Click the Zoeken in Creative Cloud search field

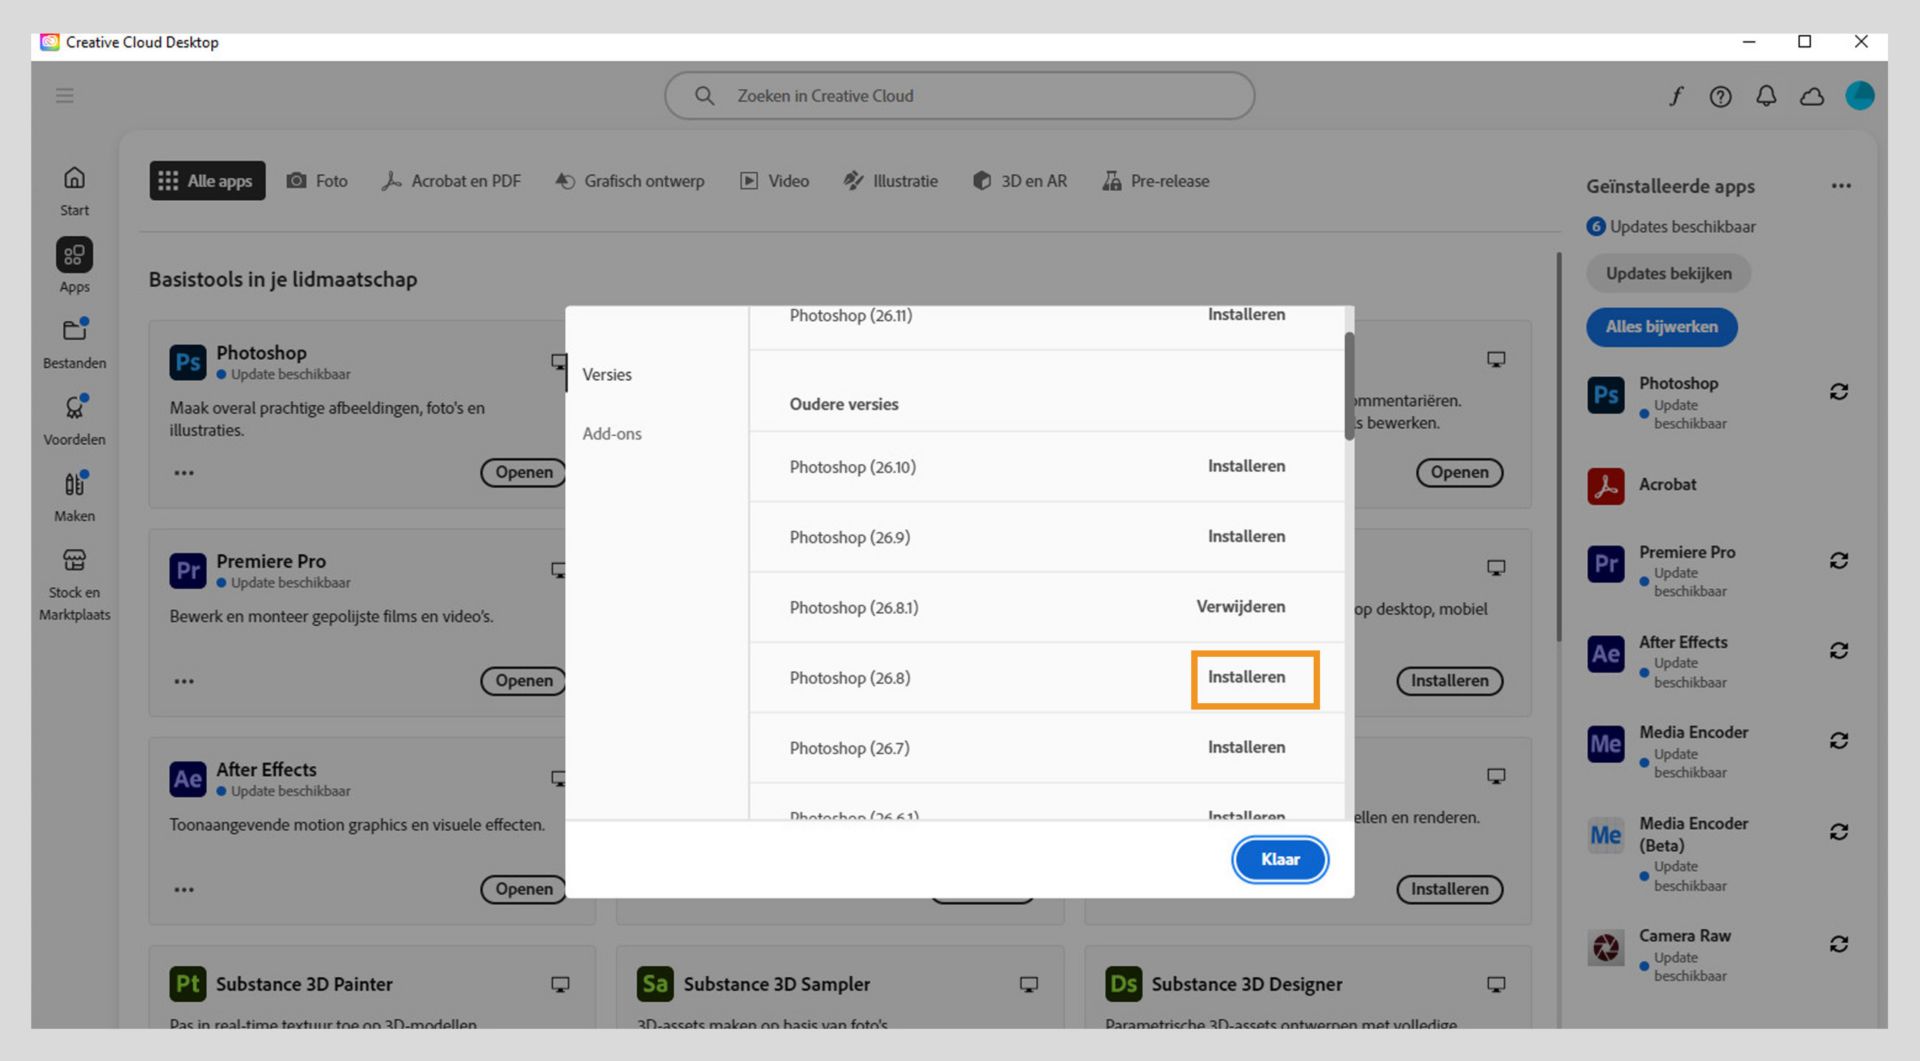click(x=960, y=96)
